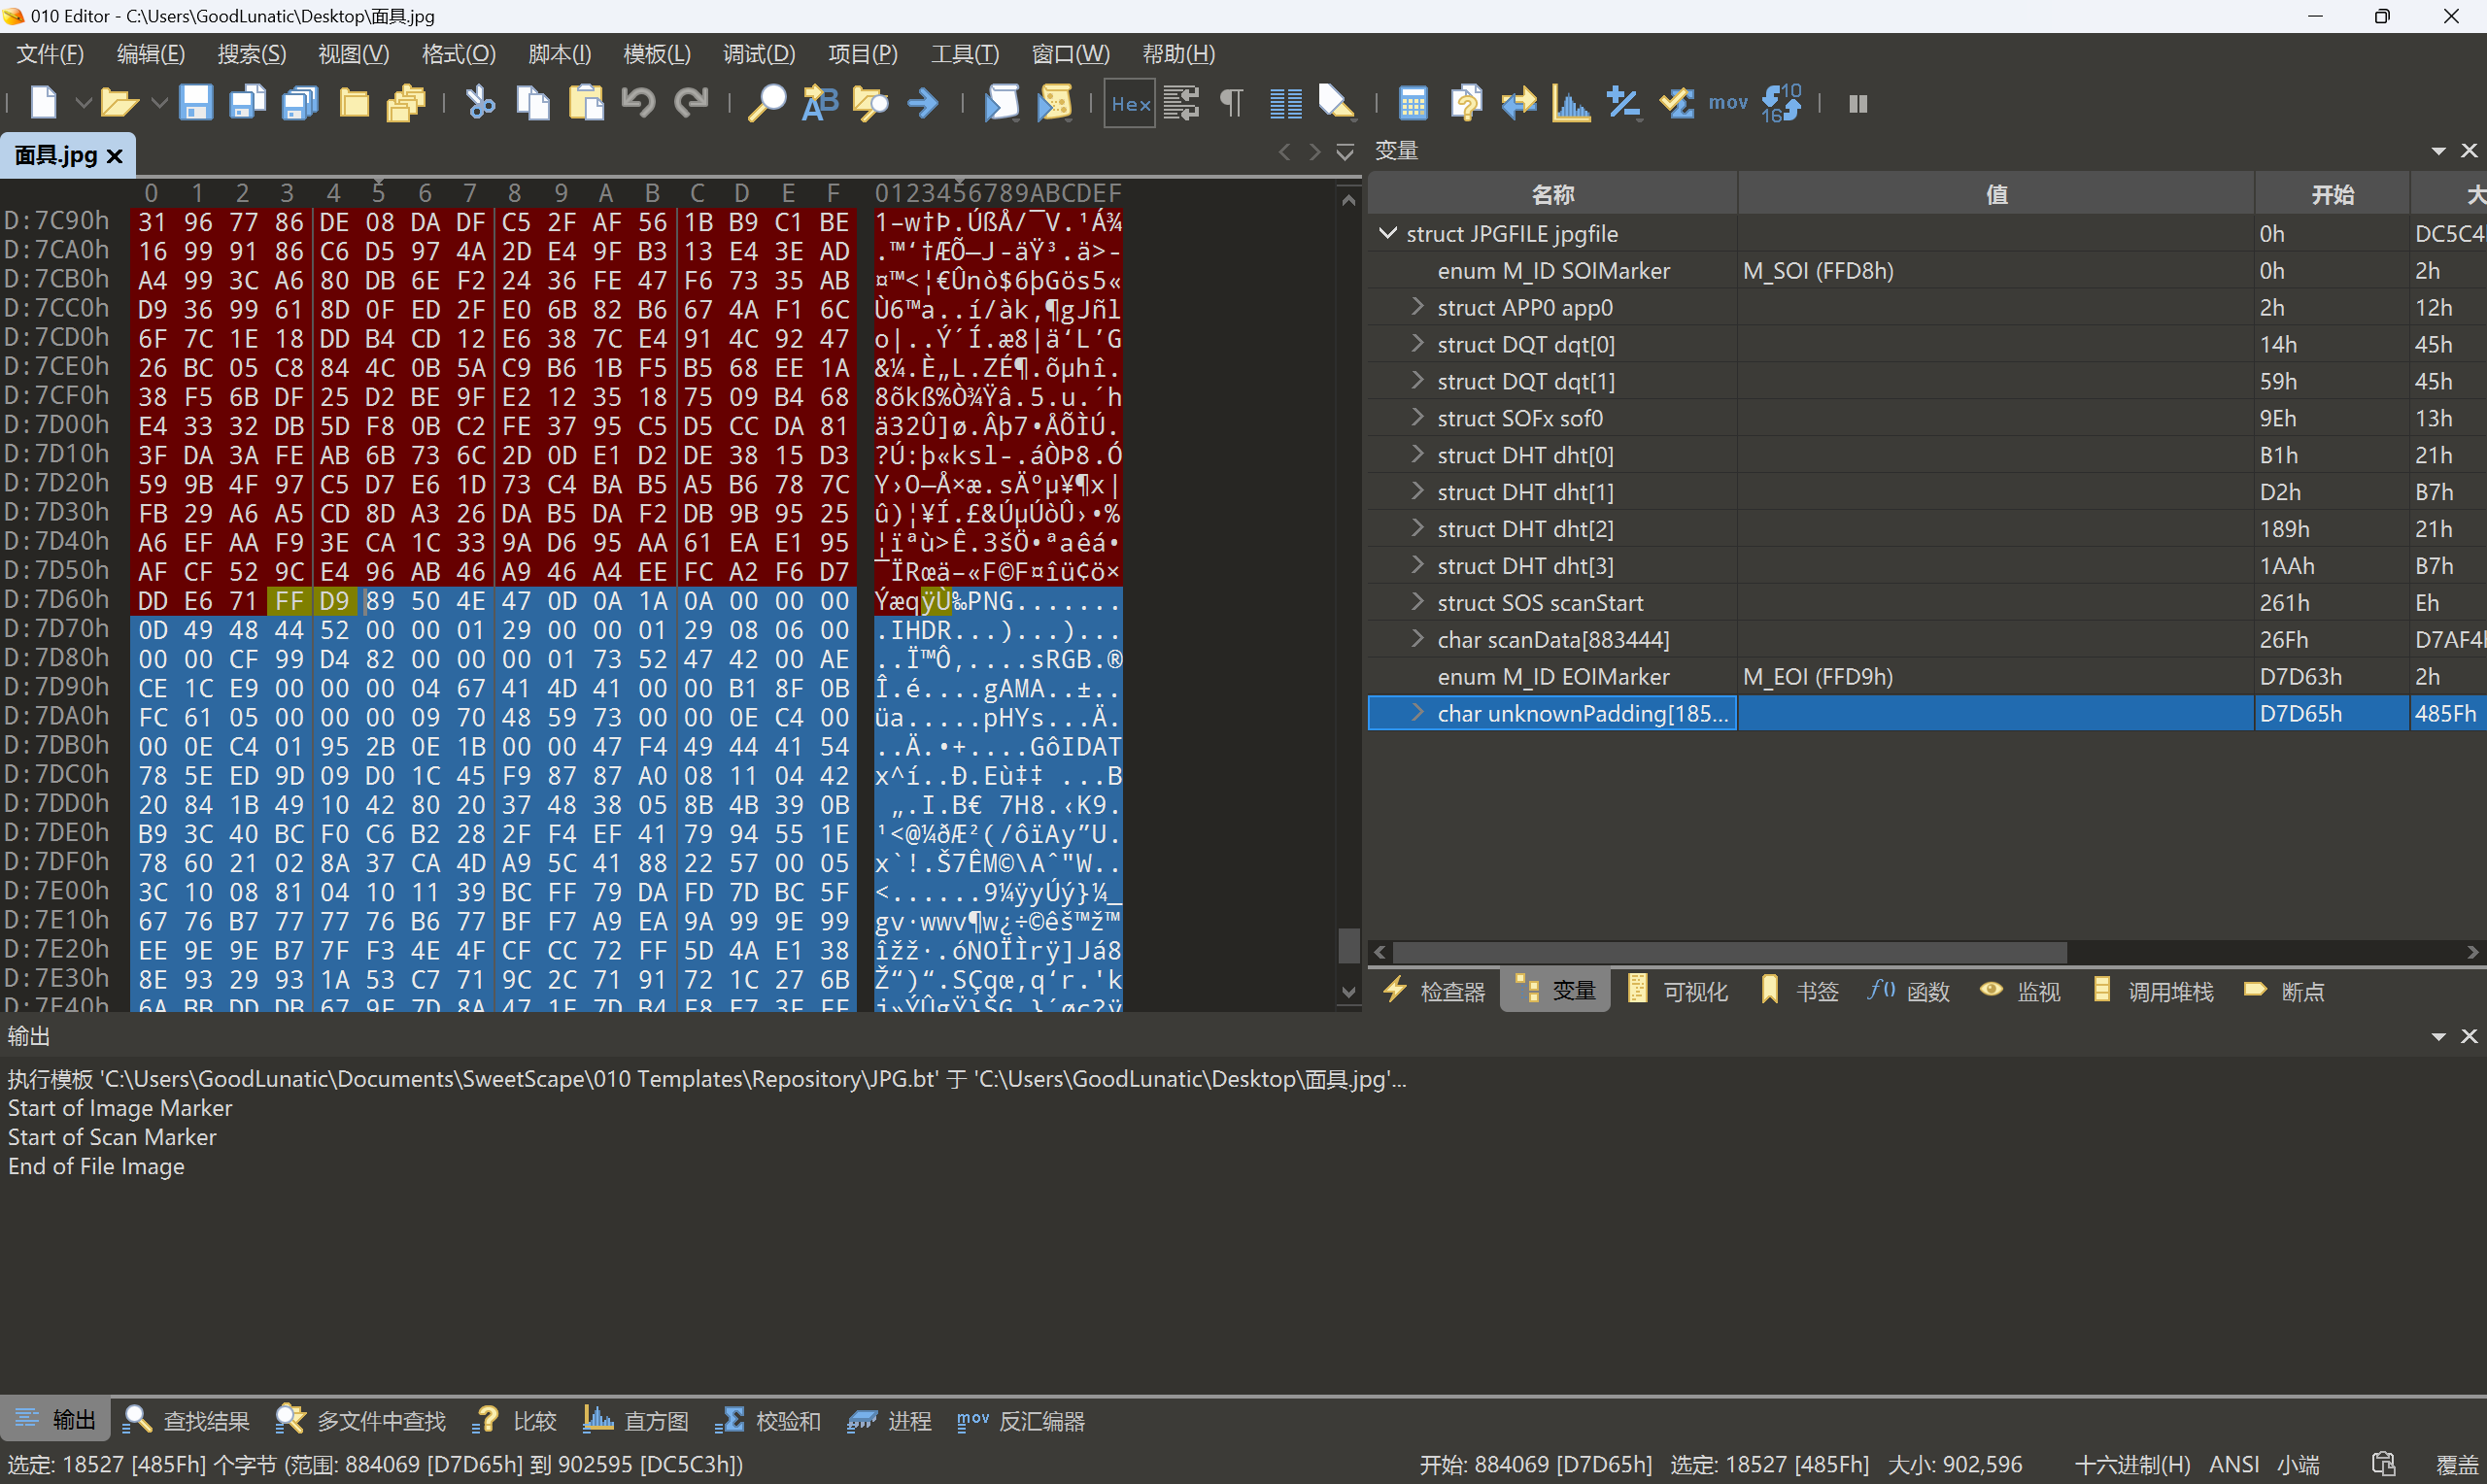Click the Goto blue arrow icon

[923, 103]
